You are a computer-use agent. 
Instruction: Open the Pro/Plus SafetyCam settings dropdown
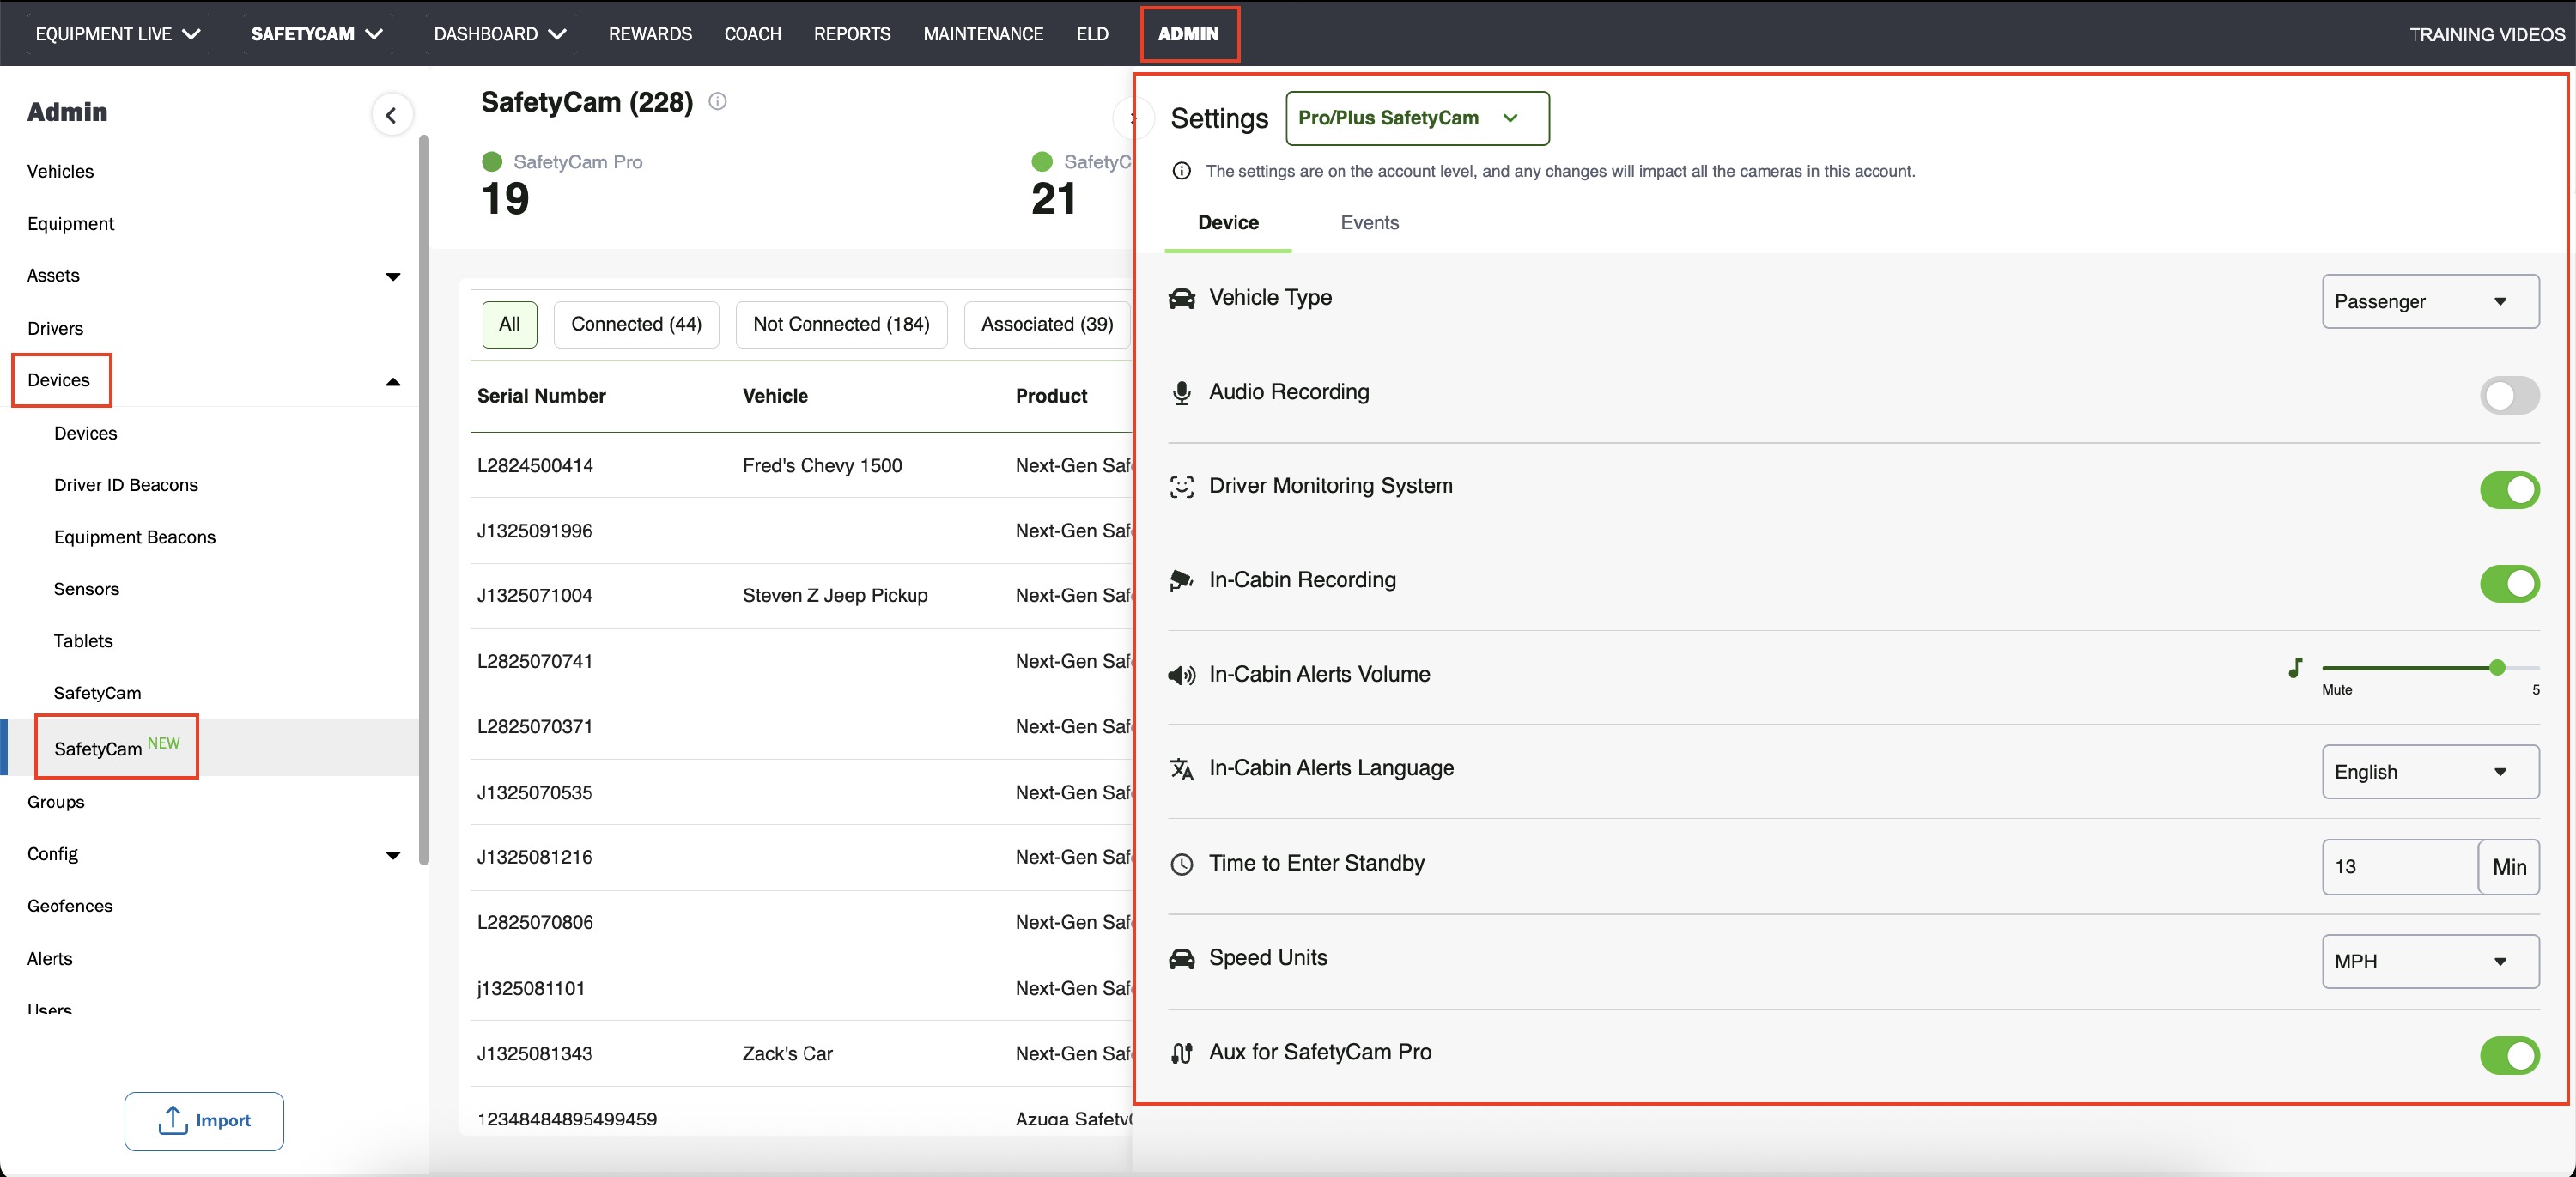coord(1417,118)
